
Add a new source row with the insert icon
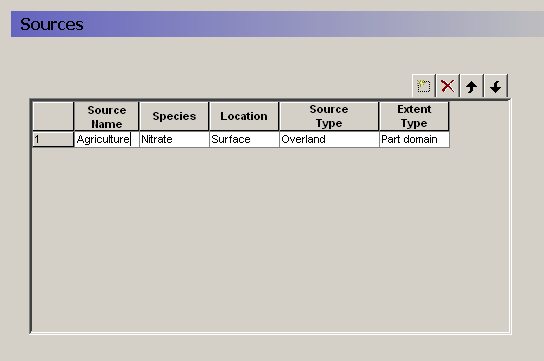[x=424, y=86]
